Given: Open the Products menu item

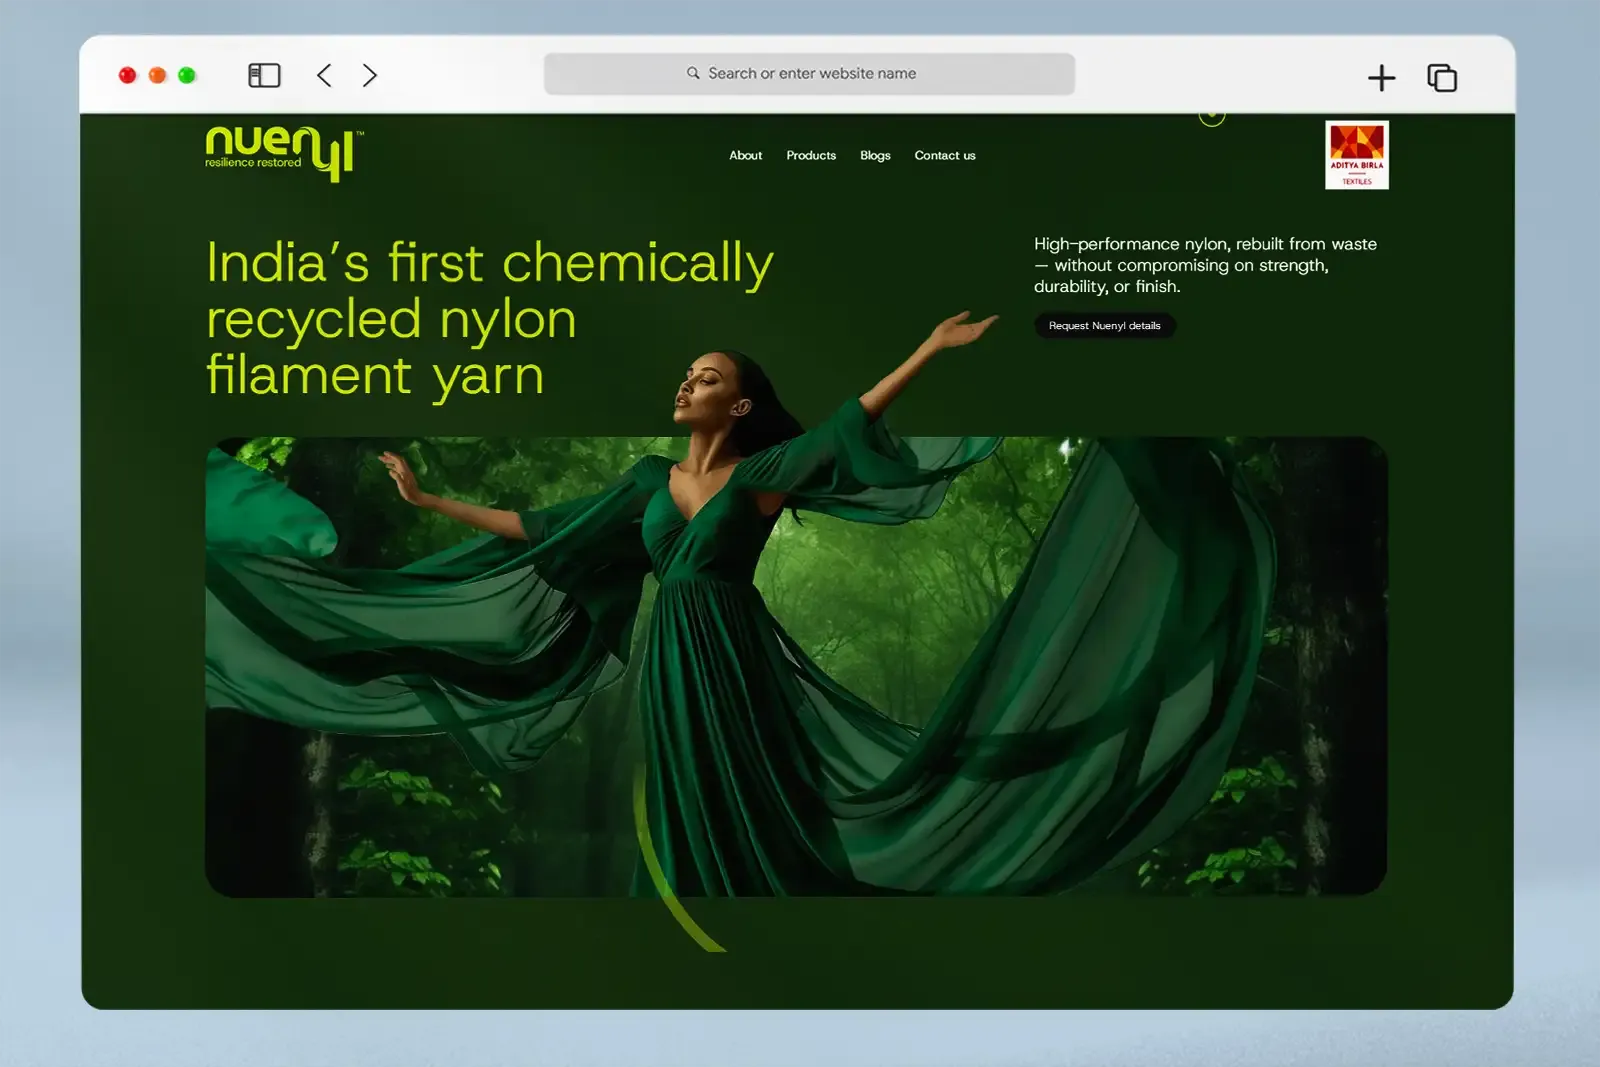Looking at the screenshot, I should pos(811,155).
